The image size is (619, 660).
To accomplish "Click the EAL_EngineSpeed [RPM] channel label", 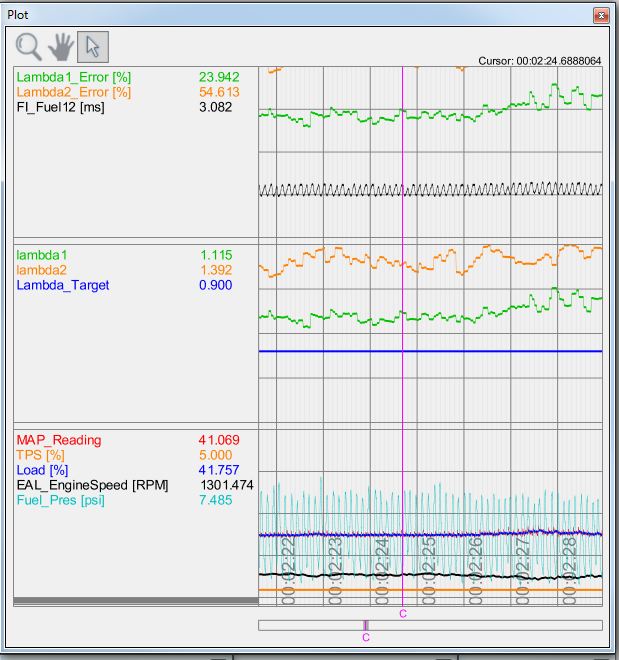I will point(92,485).
